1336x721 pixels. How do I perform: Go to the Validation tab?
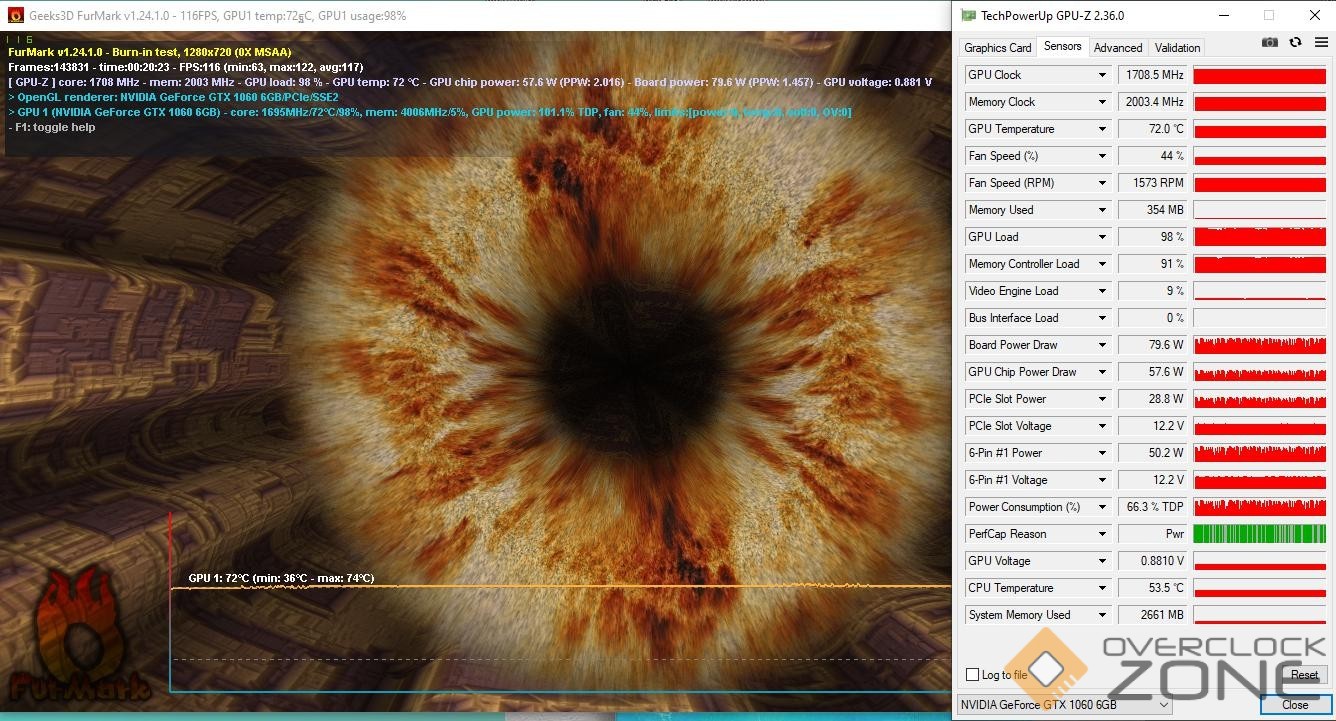pyautogui.click(x=1177, y=47)
